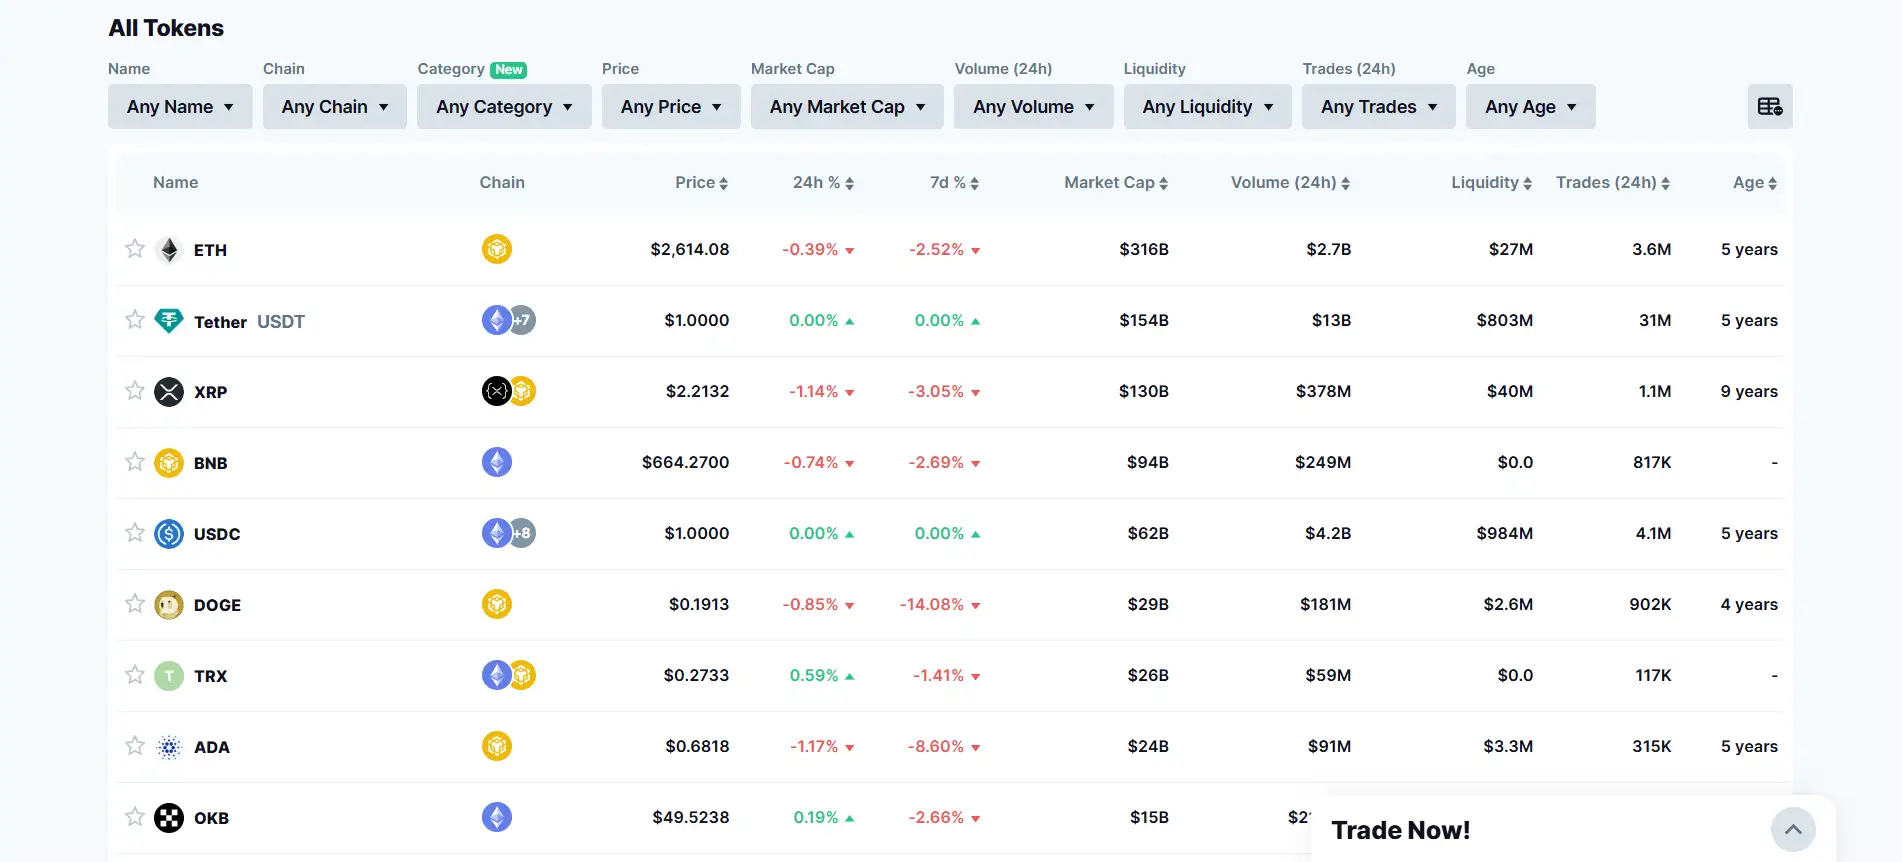1902x862 pixels.
Task: Click the XRP token logo icon
Action: click(x=169, y=392)
